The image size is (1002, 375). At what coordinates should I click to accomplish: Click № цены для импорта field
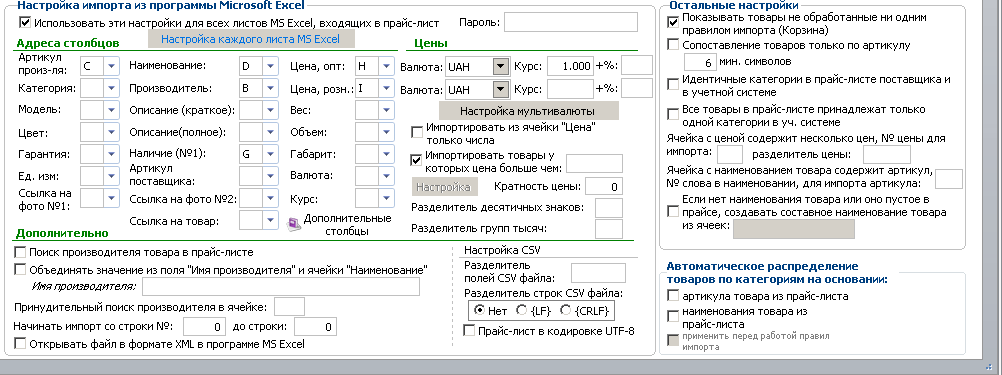(x=730, y=155)
